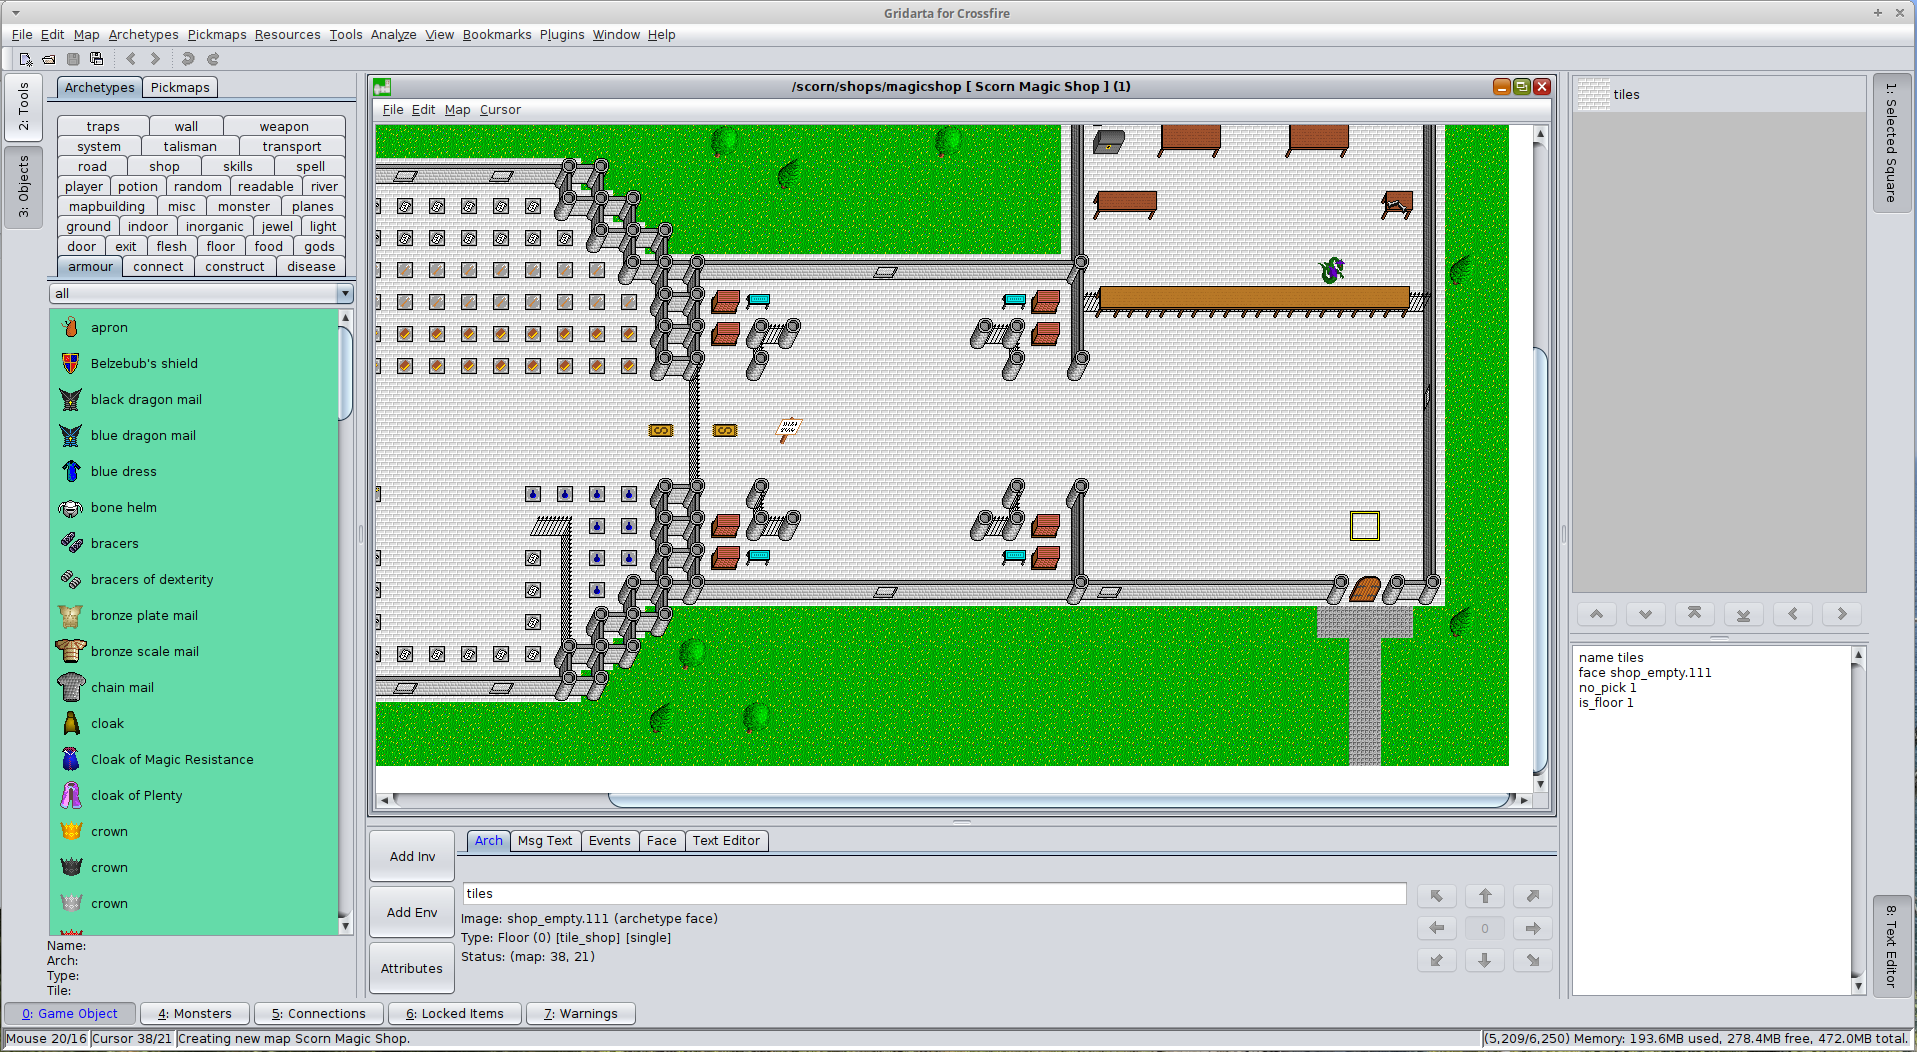
Task: Click the green dragon monster on the map
Action: pyautogui.click(x=1332, y=270)
